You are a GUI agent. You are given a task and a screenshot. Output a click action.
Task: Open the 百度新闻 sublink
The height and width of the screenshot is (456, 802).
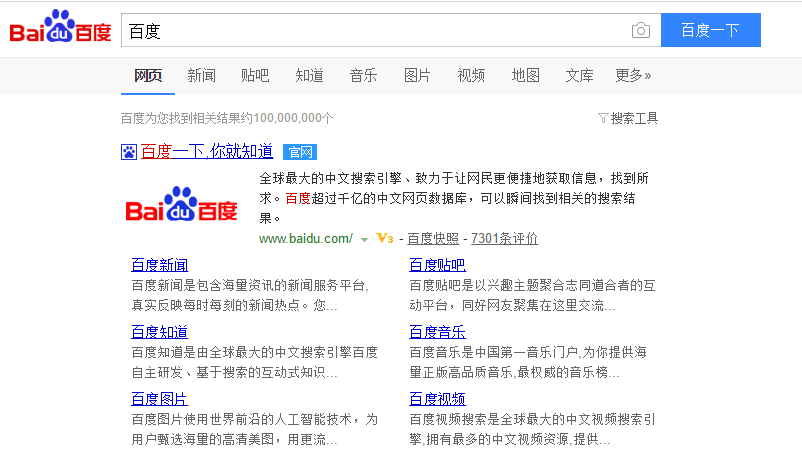[160, 265]
